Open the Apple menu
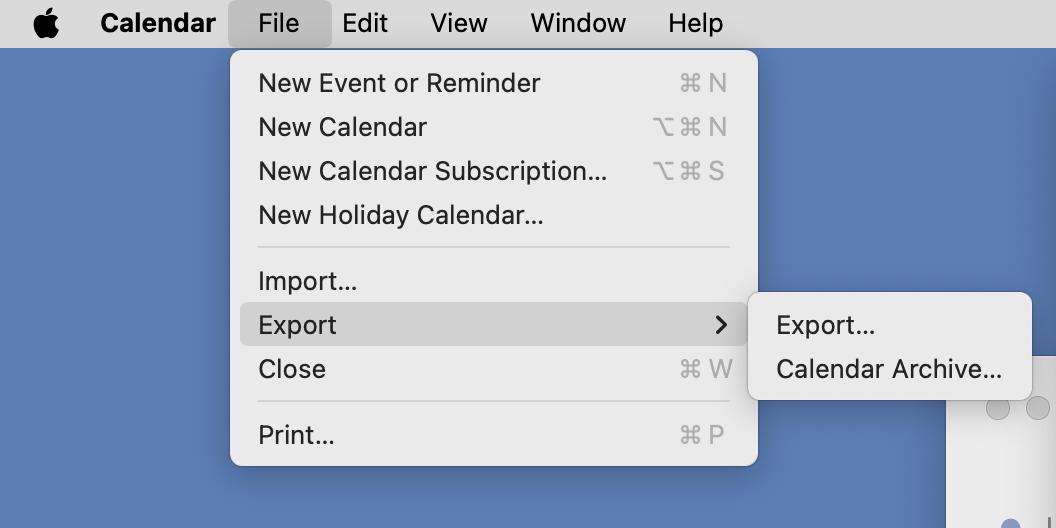 tap(46, 23)
